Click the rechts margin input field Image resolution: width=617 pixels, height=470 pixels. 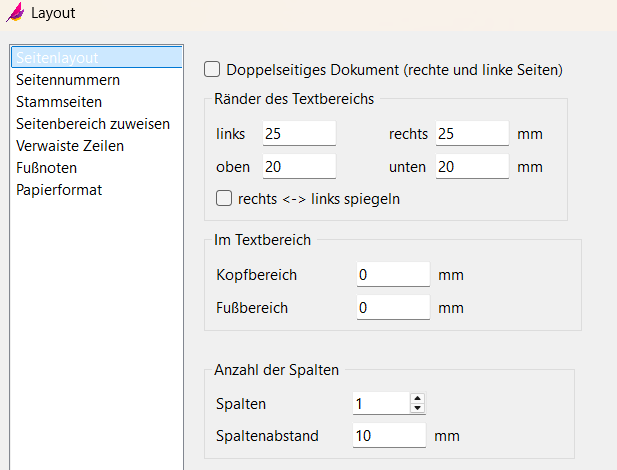tap(472, 133)
